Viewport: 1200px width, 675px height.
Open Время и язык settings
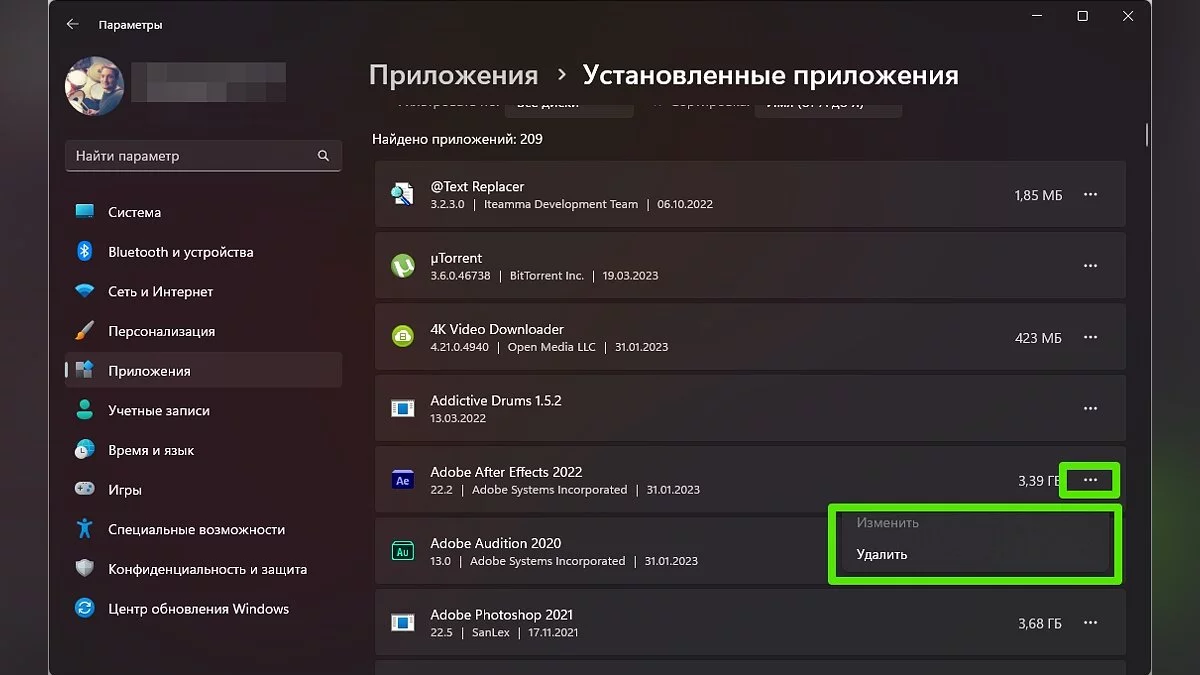tap(150, 450)
